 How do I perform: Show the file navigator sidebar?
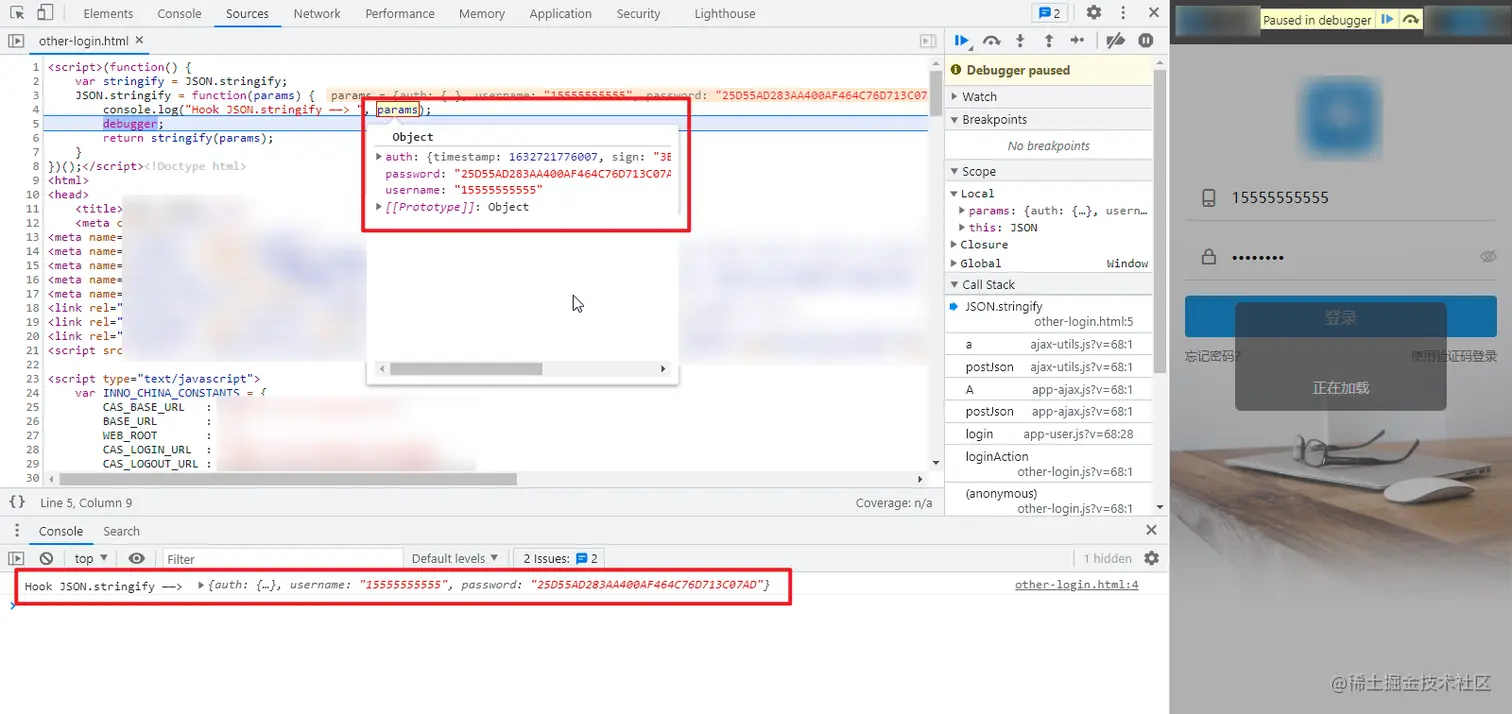click(16, 41)
